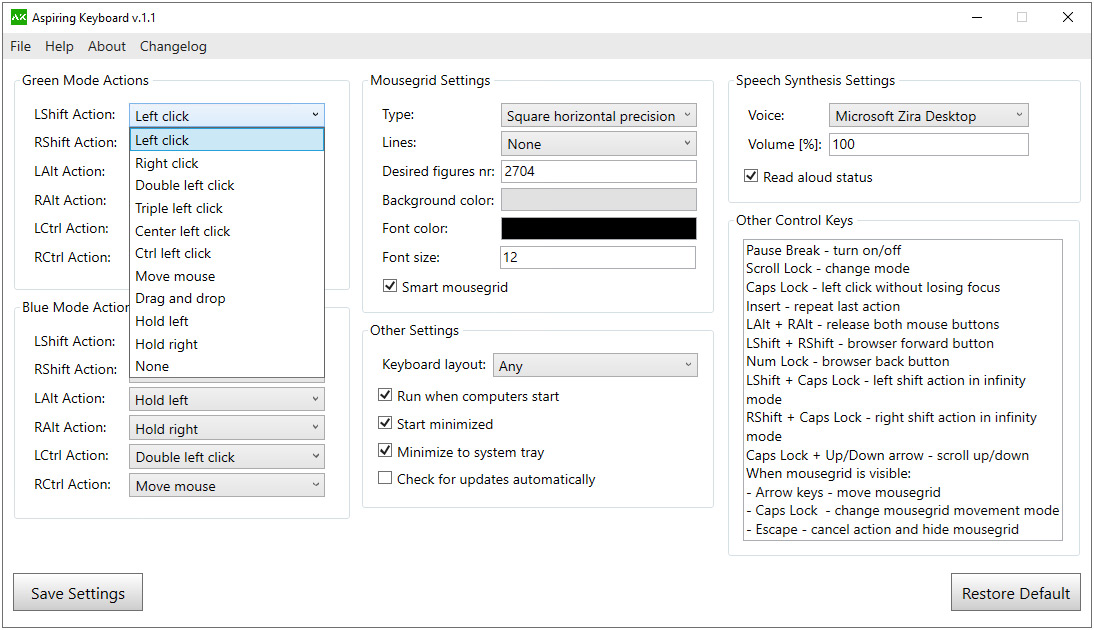This screenshot has height=630, width=1094.
Task: Click the Font size input field
Action: coord(598,257)
